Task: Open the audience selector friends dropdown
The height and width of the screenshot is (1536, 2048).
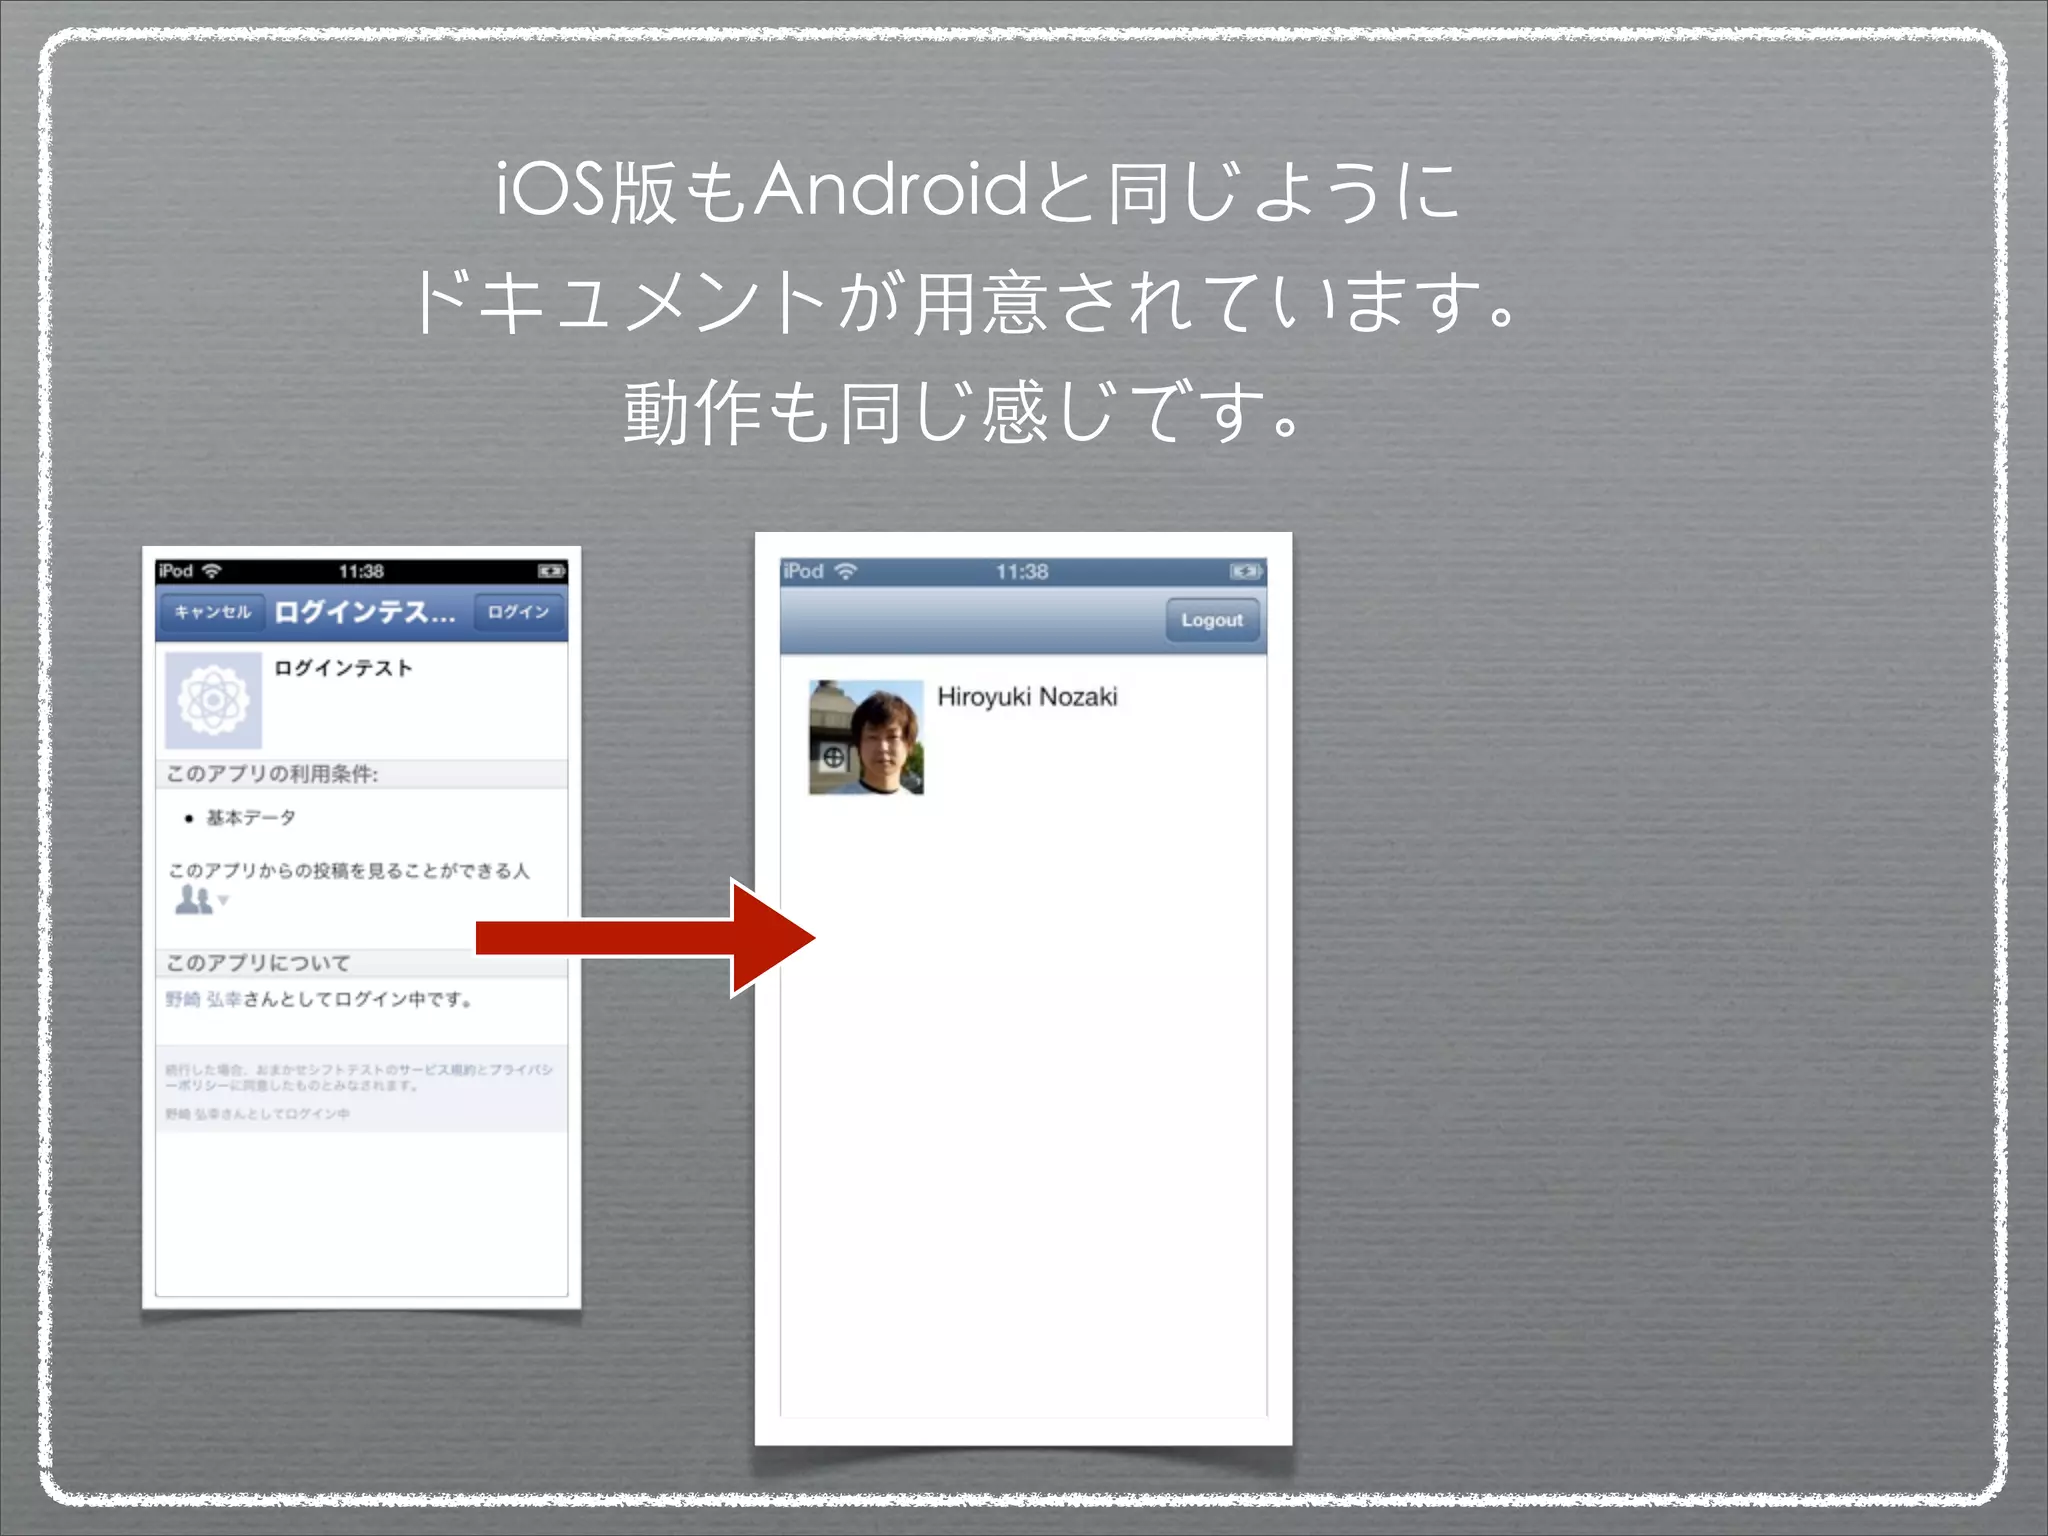Action: pos(202,900)
